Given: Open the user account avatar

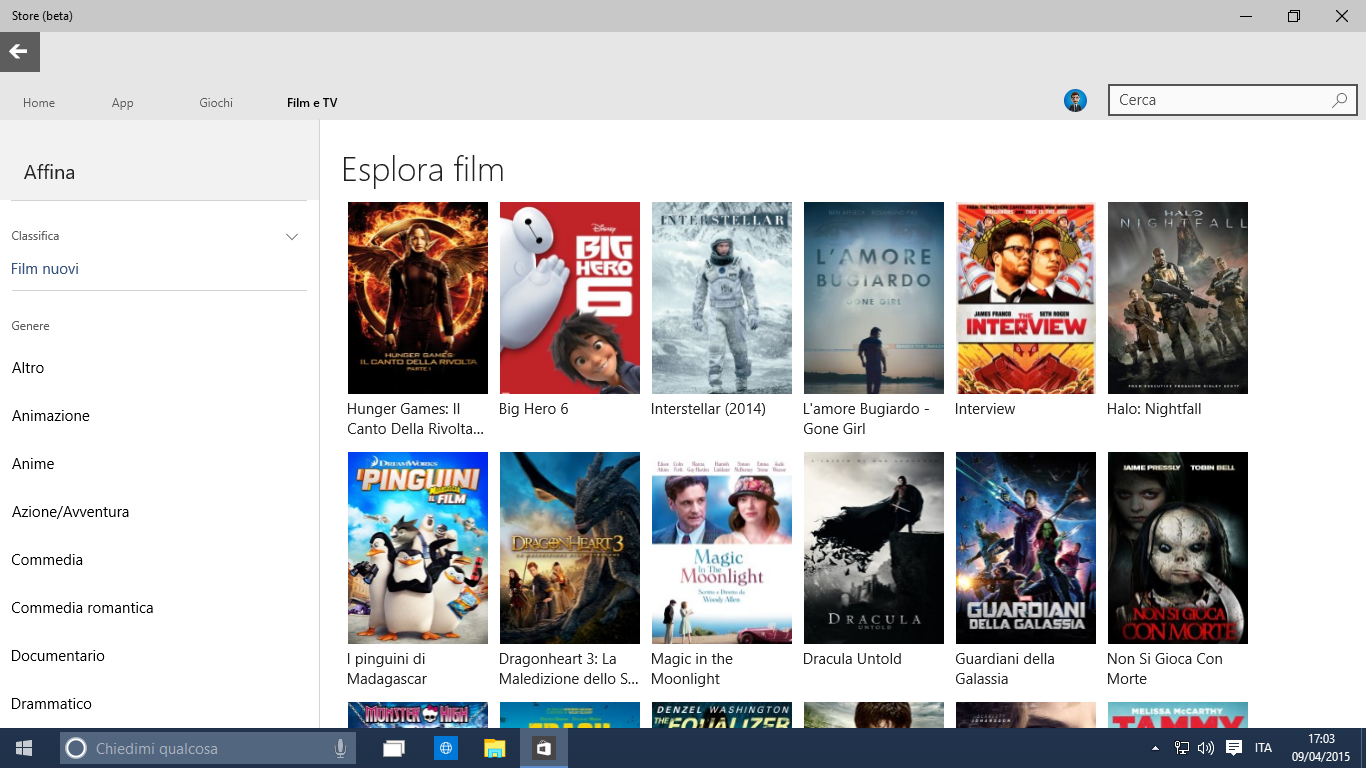Looking at the screenshot, I should pos(1075,100).
